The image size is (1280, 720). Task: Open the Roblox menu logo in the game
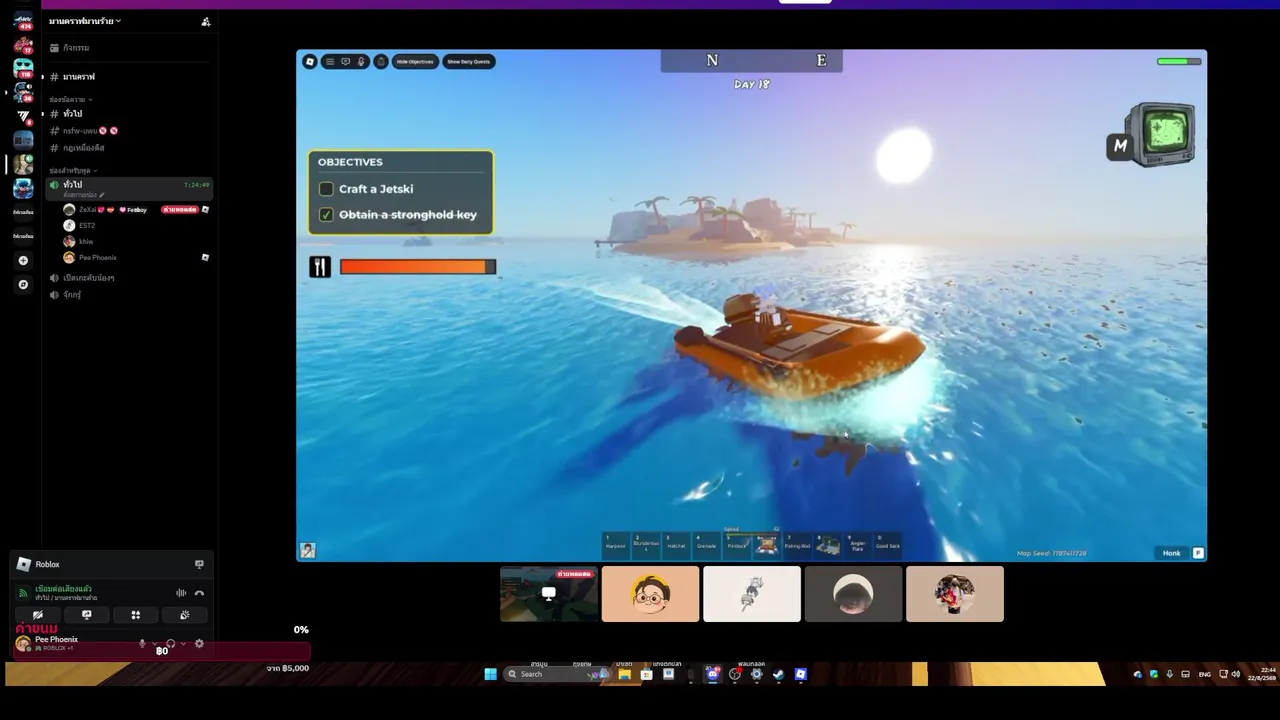pyautogui.click(x=310, y=61)
